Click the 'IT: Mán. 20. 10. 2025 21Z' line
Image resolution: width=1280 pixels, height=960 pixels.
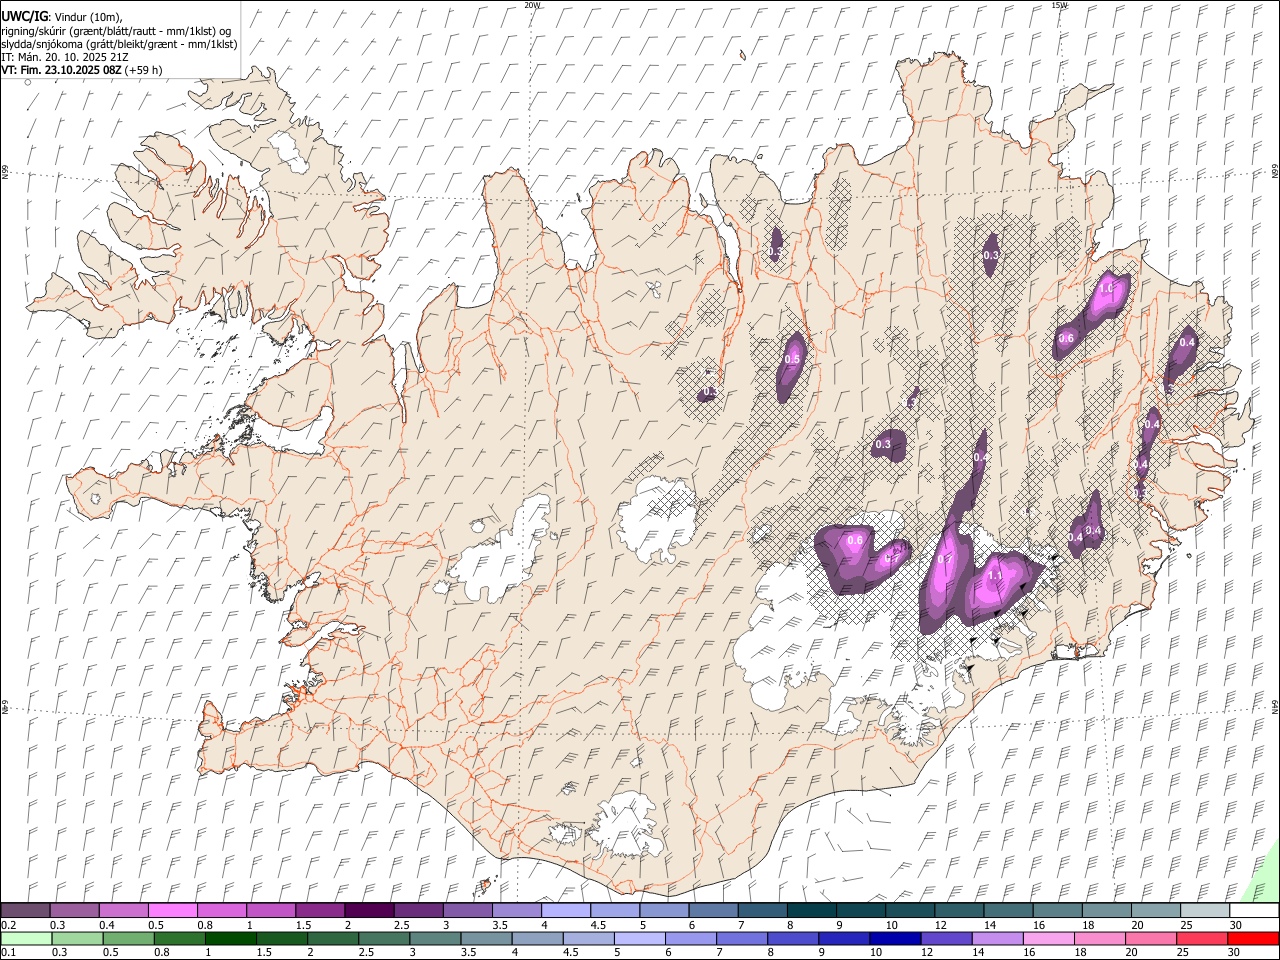[64, 58]
